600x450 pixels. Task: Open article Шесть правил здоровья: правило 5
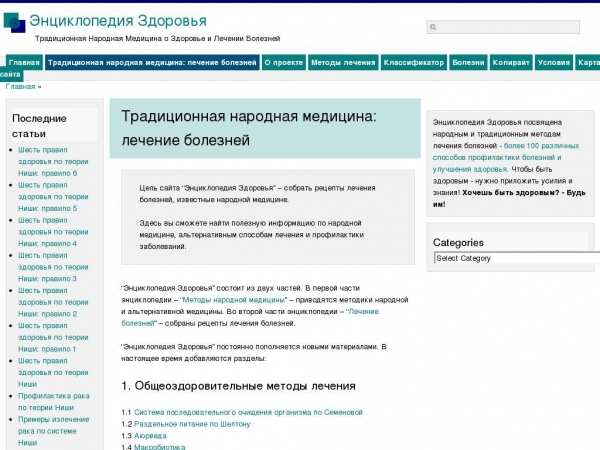pyautogui.click(x=53, y=197)
